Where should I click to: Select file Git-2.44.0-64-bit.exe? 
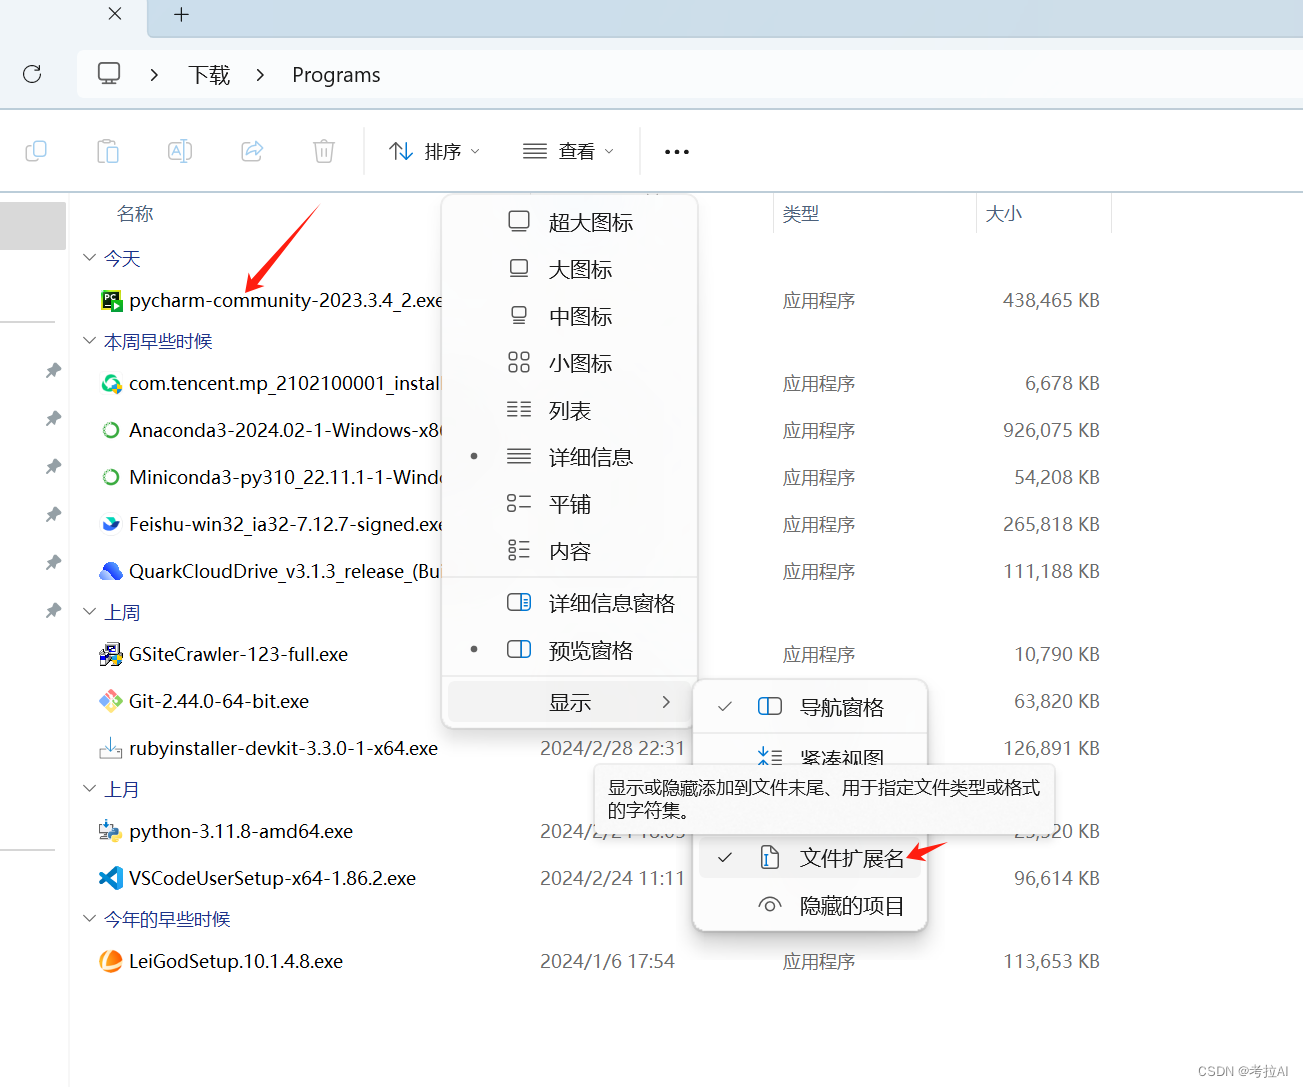pos(219,701)
